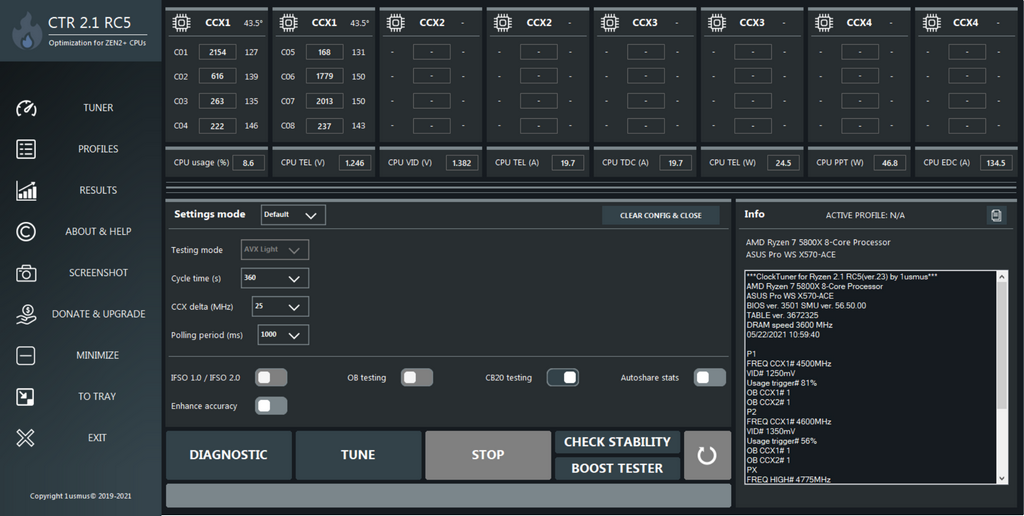This screenshot has height=516, width=1024.
Task: Click the refresh circular arrow button
Action: (707, 455)
